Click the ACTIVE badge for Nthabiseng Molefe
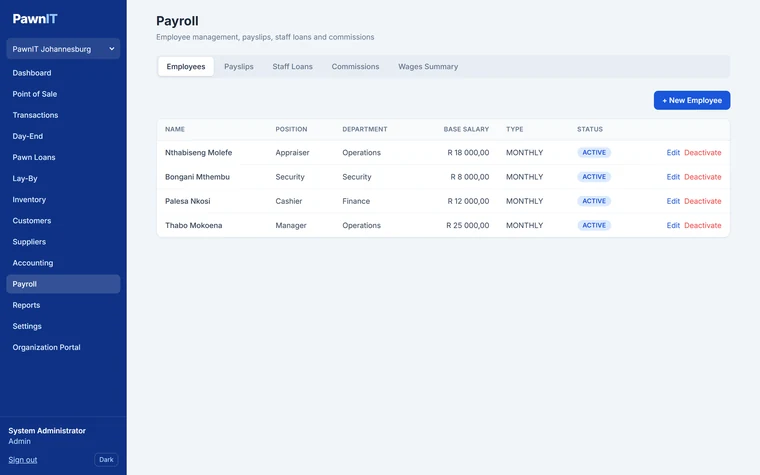This screenshot has width=760, height=475. (594, 153)
